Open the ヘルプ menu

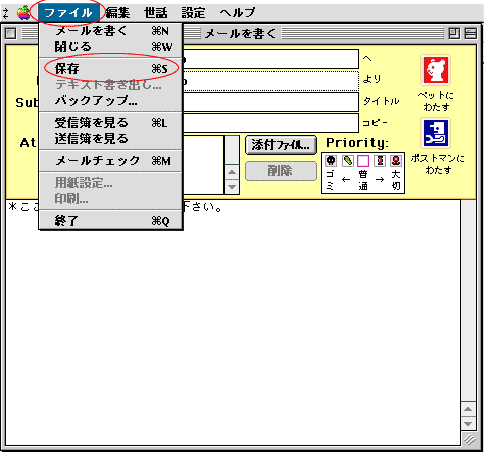(x=237, y=13)
